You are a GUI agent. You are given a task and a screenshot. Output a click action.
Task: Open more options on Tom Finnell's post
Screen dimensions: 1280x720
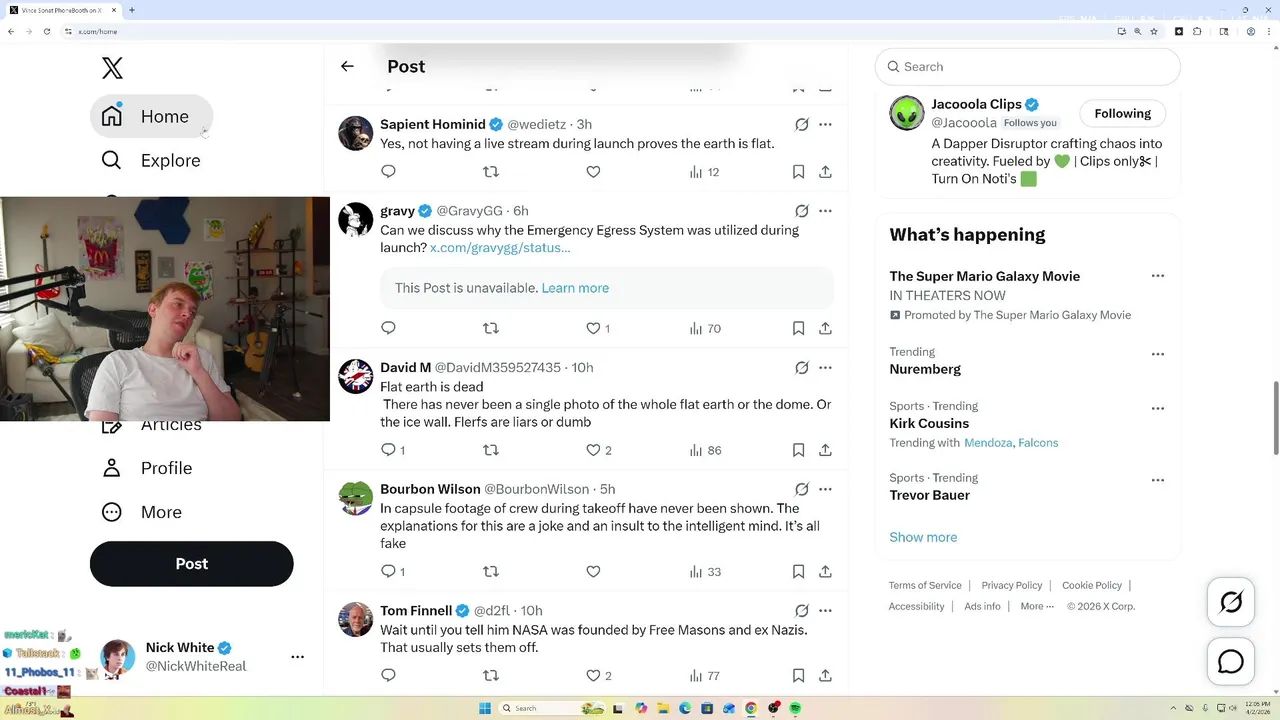(x=825, y=611)
